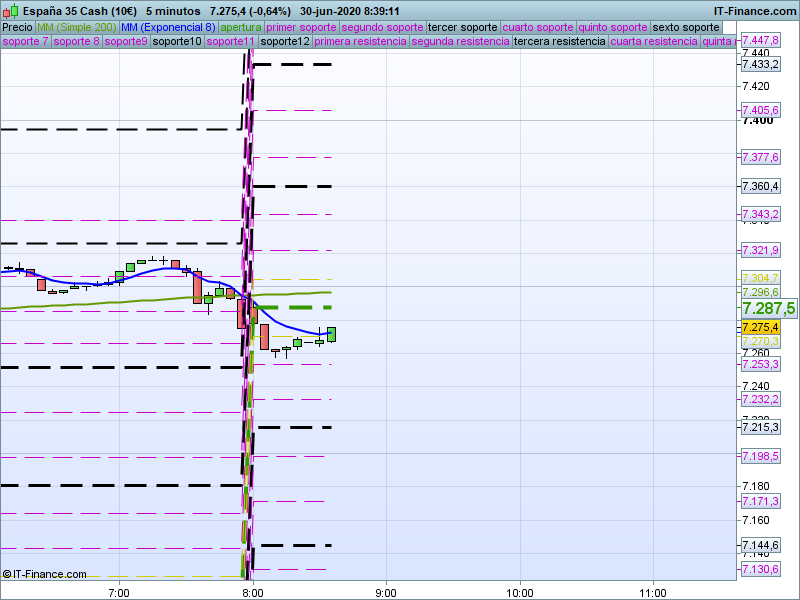Select the tercera resistencia label
The width and height of the screenshot is (800, 600).
pos(560,41)
